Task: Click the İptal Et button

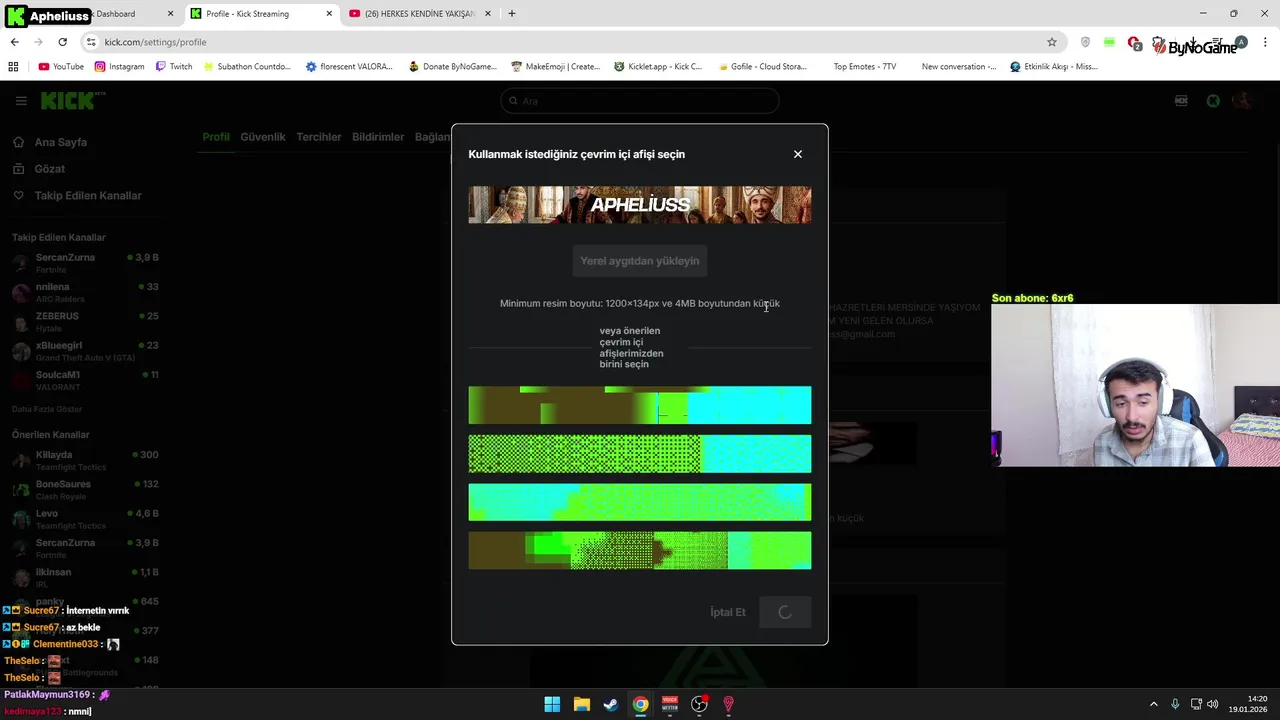Action: pyautogui.click(x=728, y=612)
